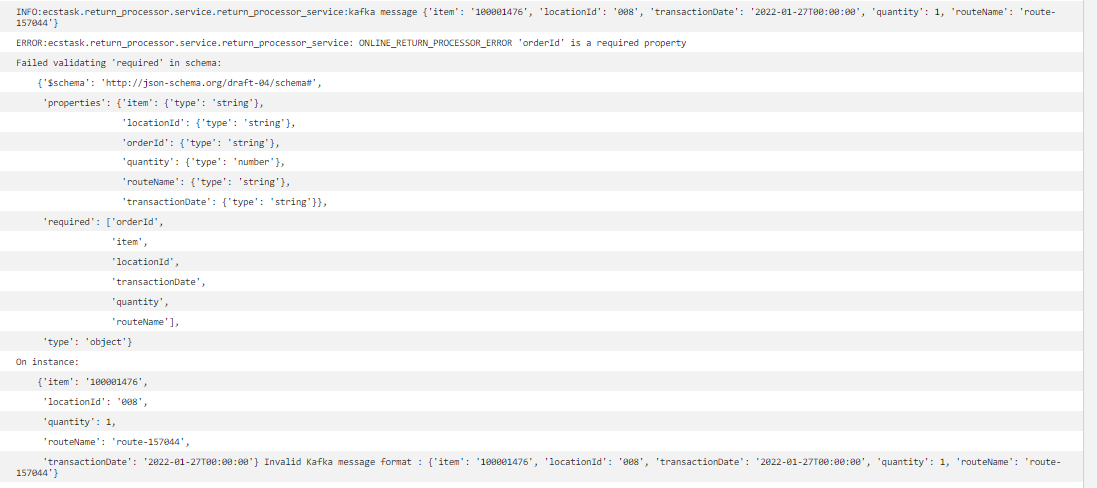This screenshot has width=1097, height=488.
Task: Select the 'quantity': 1, instance line
Action: pyautogui.click(x=542, y=422)
